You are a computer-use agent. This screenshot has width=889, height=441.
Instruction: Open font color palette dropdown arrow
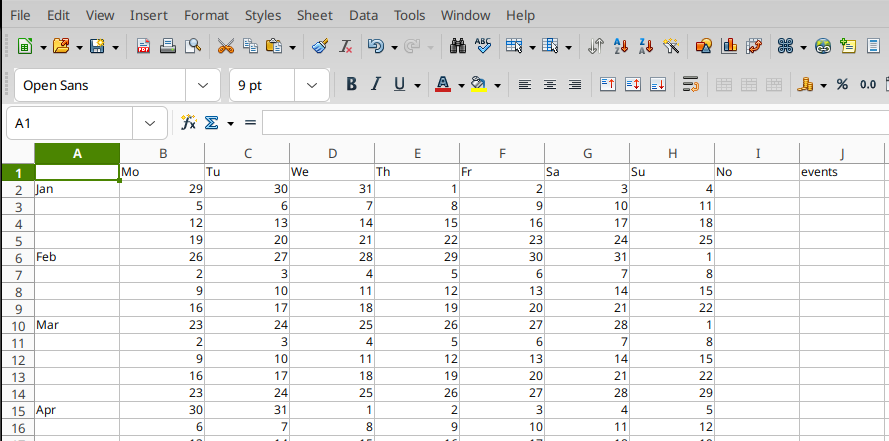[461, 86]
